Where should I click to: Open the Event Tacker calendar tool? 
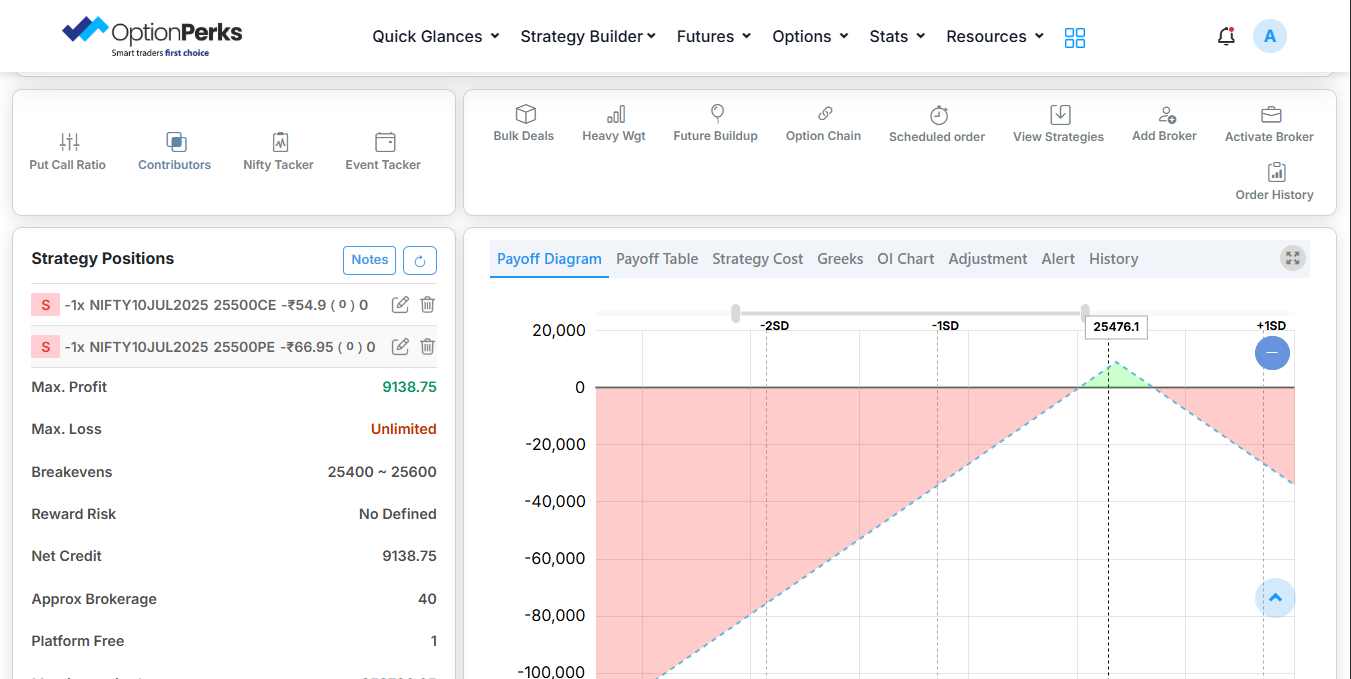(383, 152)
